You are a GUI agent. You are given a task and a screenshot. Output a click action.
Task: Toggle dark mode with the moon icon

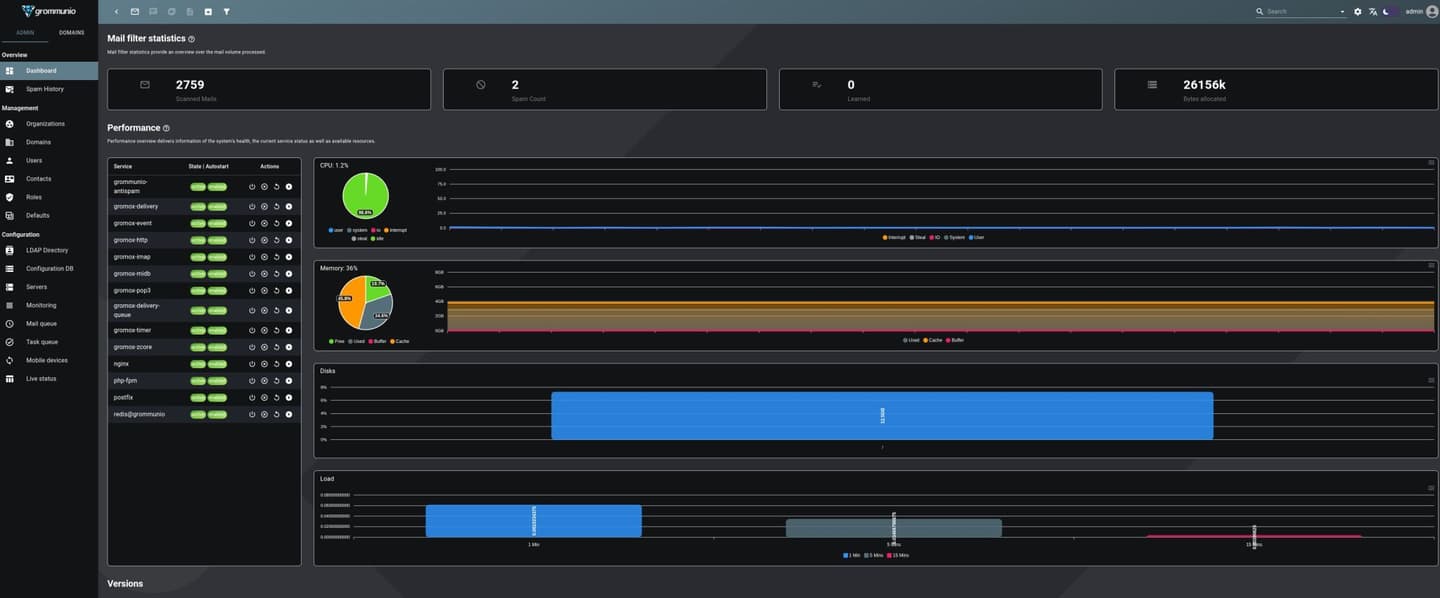[1386, 11]
